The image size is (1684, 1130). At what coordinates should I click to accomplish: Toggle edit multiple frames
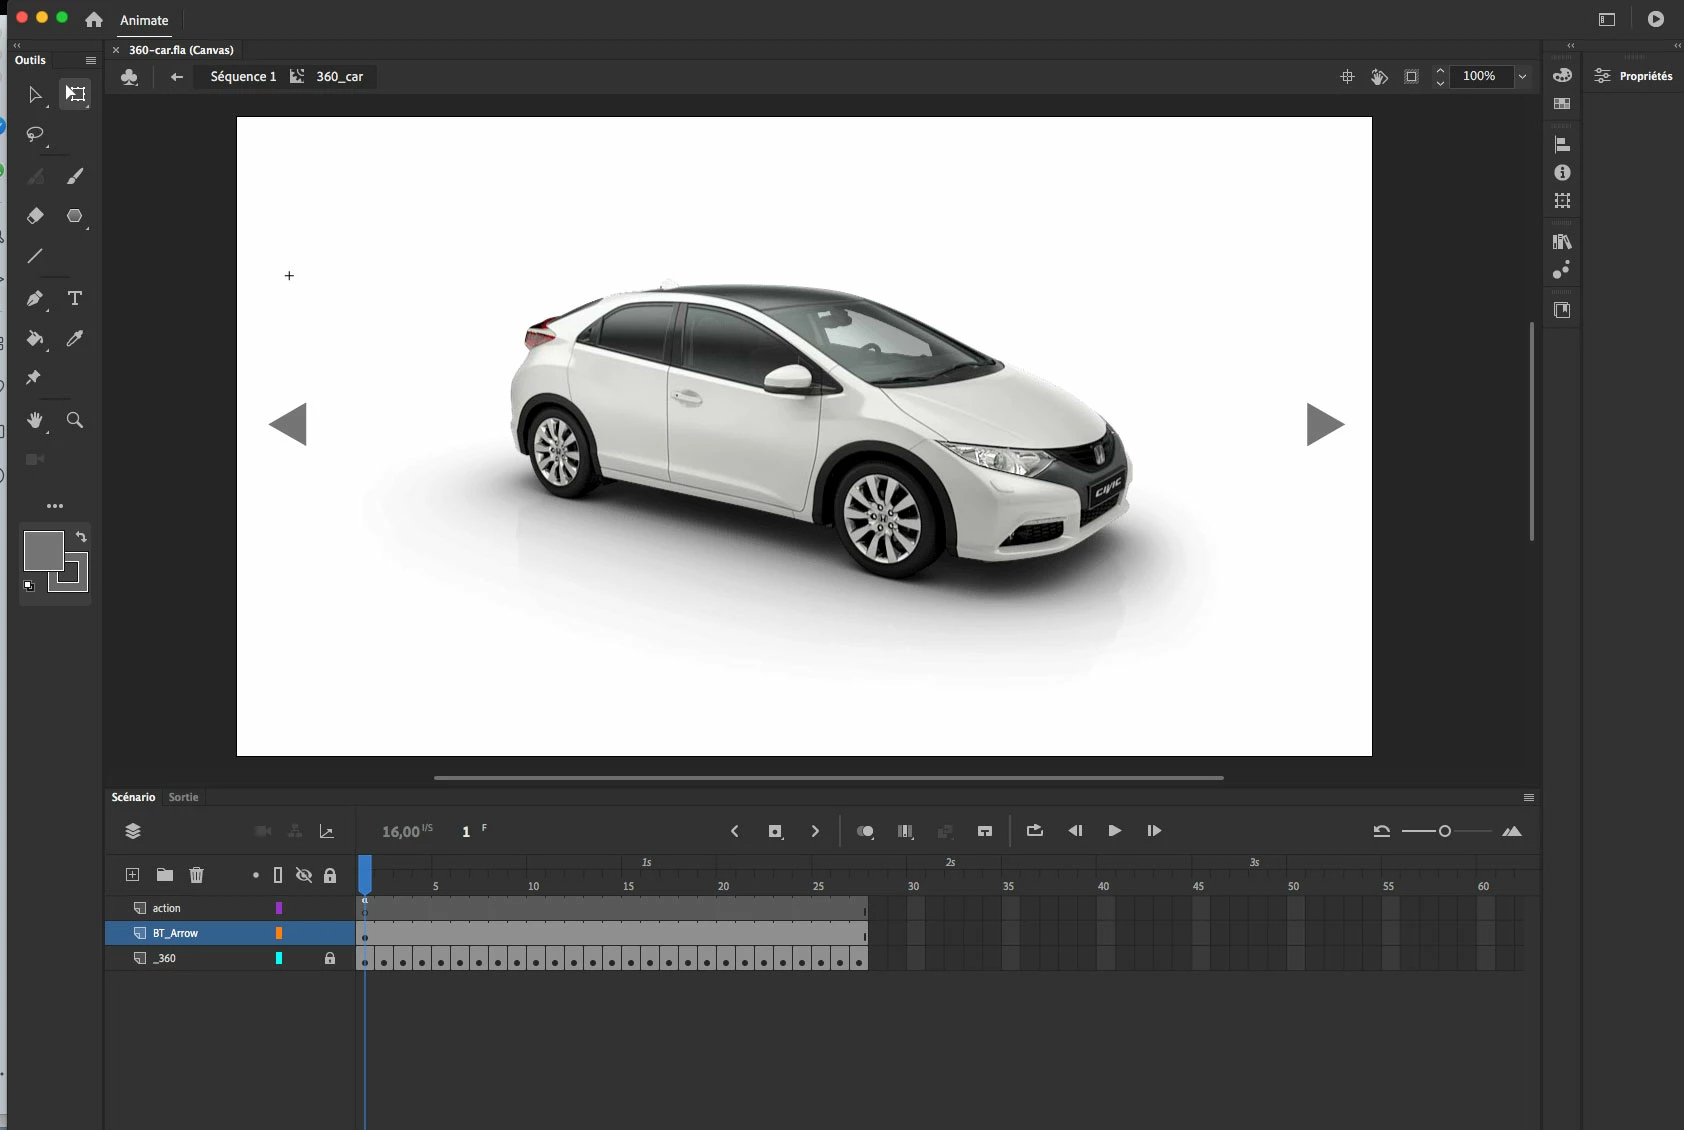coord(905,831)
